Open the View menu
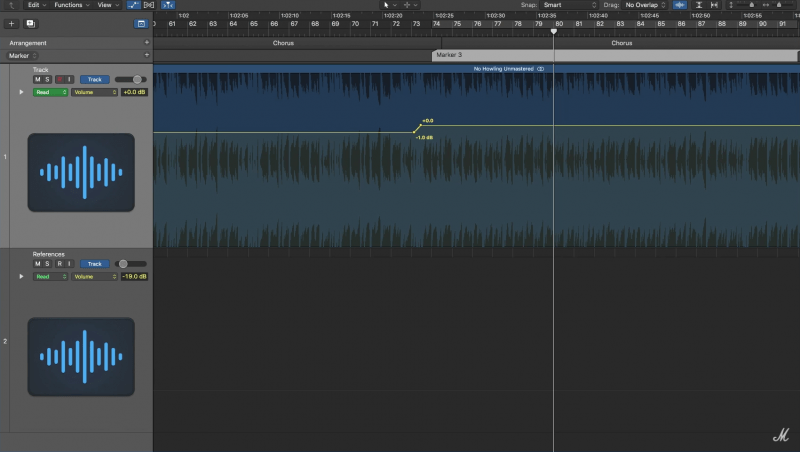The width and height of the screenshot is (800, 452). [x=108, y=5]
